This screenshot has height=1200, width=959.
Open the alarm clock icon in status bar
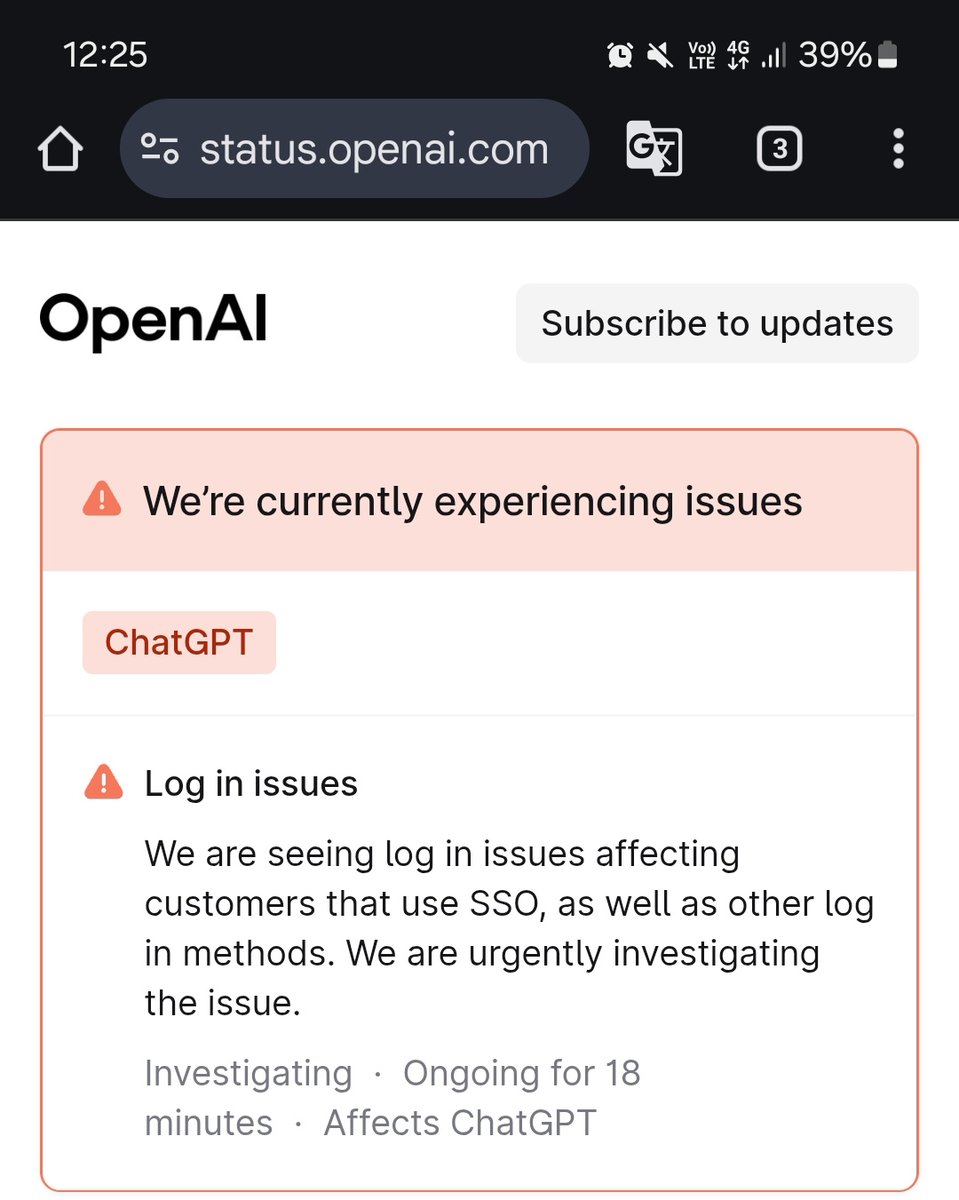click(x=620, y=56)
